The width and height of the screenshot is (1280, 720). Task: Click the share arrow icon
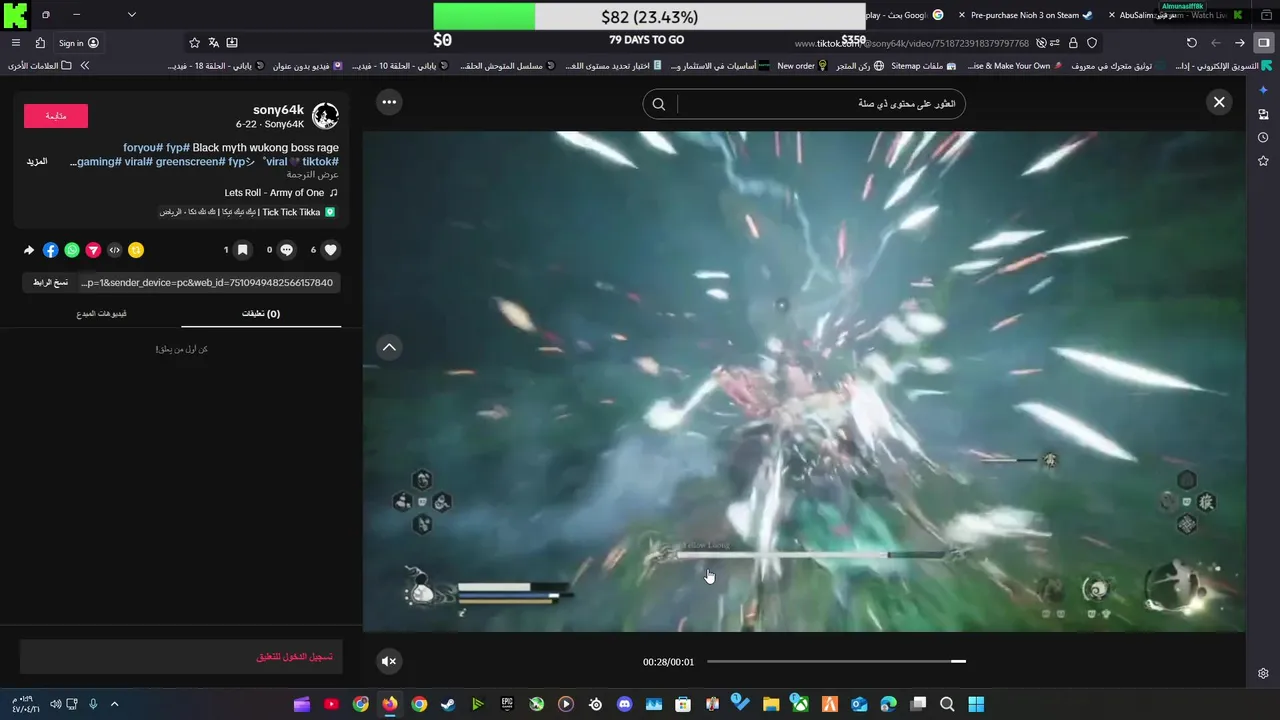pos(29,250)
